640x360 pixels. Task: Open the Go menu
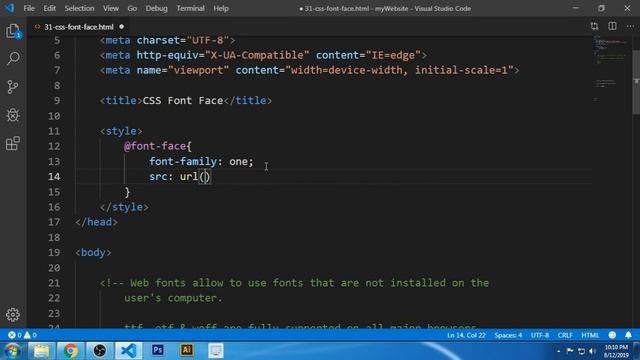pos(132,8)
